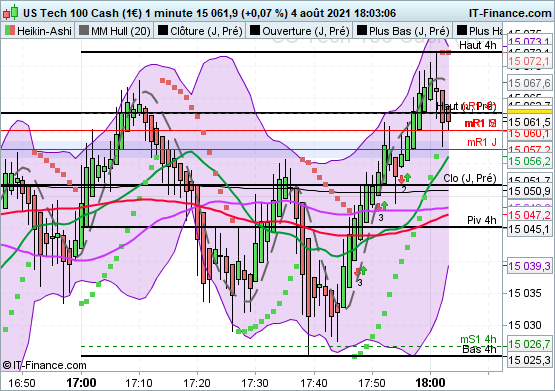Click the 16:50 time axis label
The image size is (555, 391).
point(22,383)
